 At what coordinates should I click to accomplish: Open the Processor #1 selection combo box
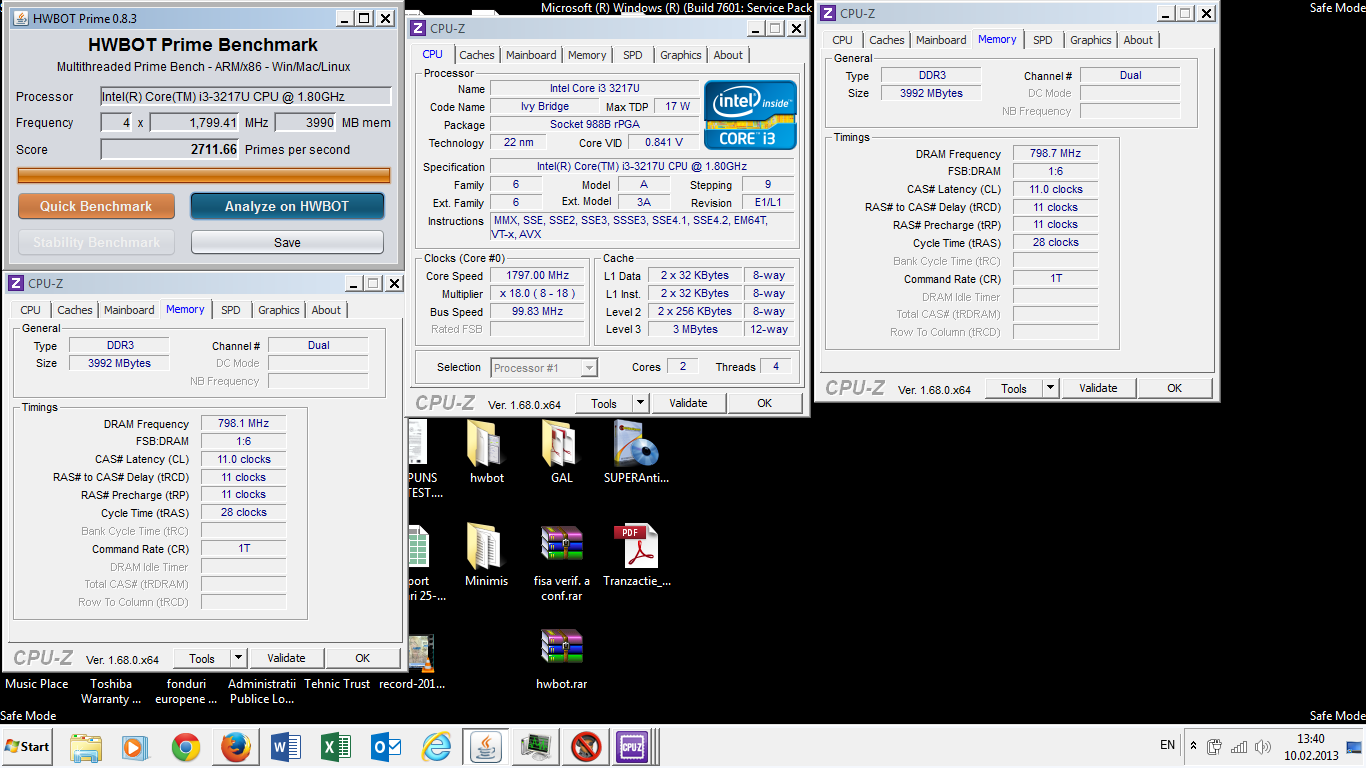[544, 368]
